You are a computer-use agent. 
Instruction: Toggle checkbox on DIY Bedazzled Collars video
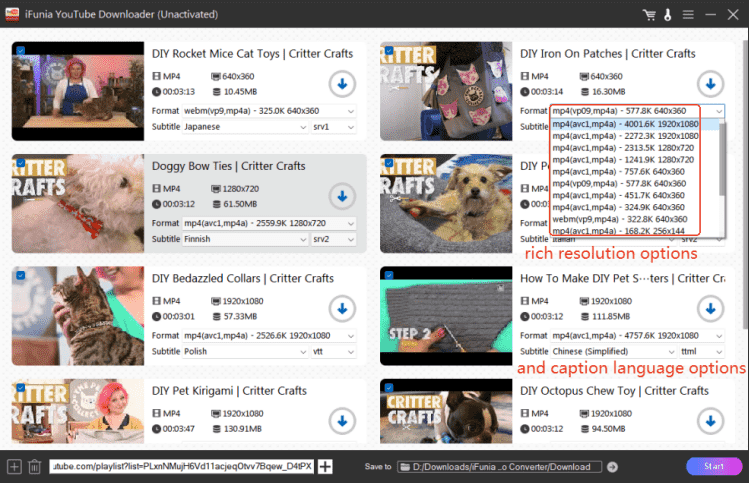coord(21,274)
